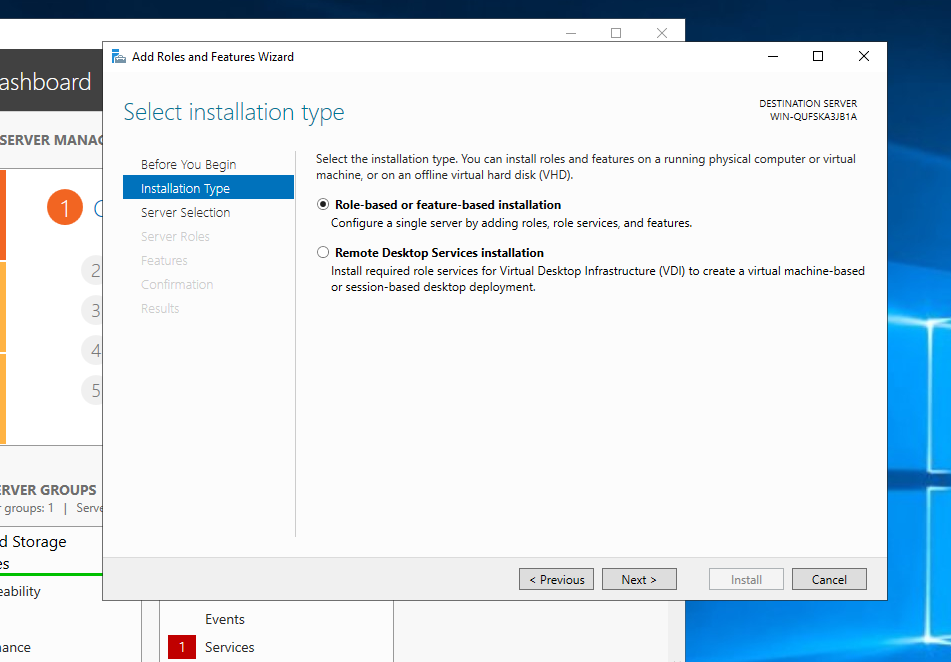This screenshot has height=662, width=951.
Task: Open Events in the Server Manager tile
Action: pyautogui.click(x=224, y=619)
